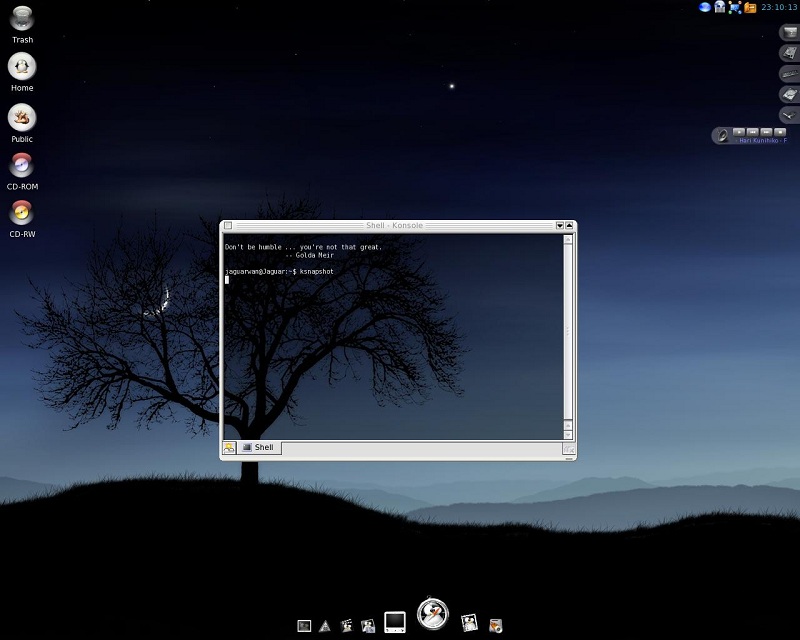Click the pyramid icon in the dock
Viewport: 800px width, 640px height.
click(x=325, y=626)
